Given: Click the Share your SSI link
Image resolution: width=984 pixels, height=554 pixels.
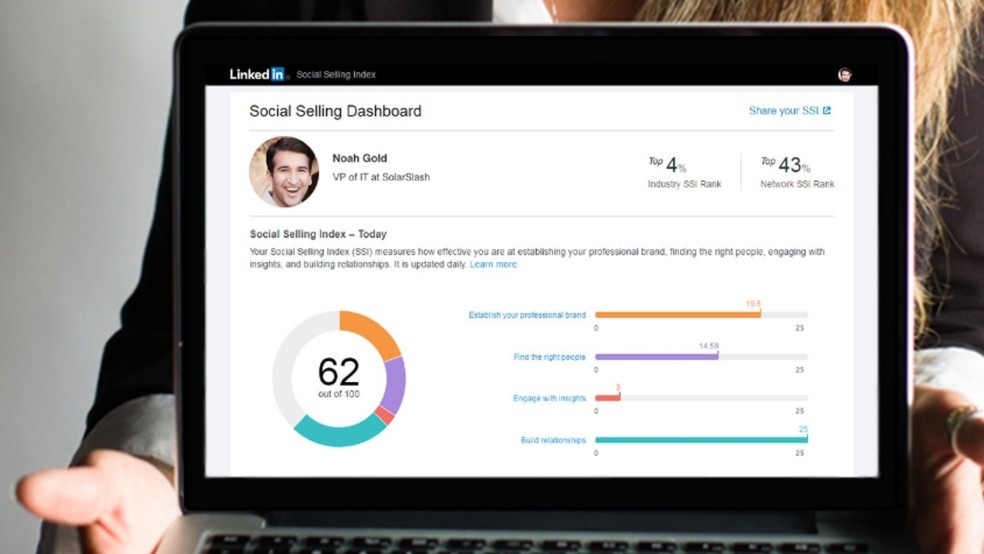Looking at the screenshot, I should pyautogui.click(x=789, y=110).
